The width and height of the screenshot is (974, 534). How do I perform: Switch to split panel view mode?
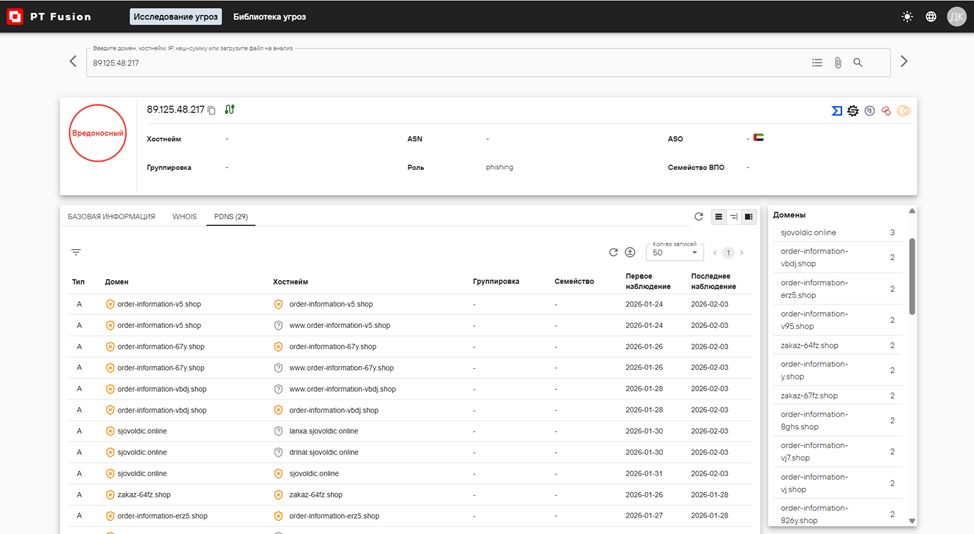tap(748, 217)
